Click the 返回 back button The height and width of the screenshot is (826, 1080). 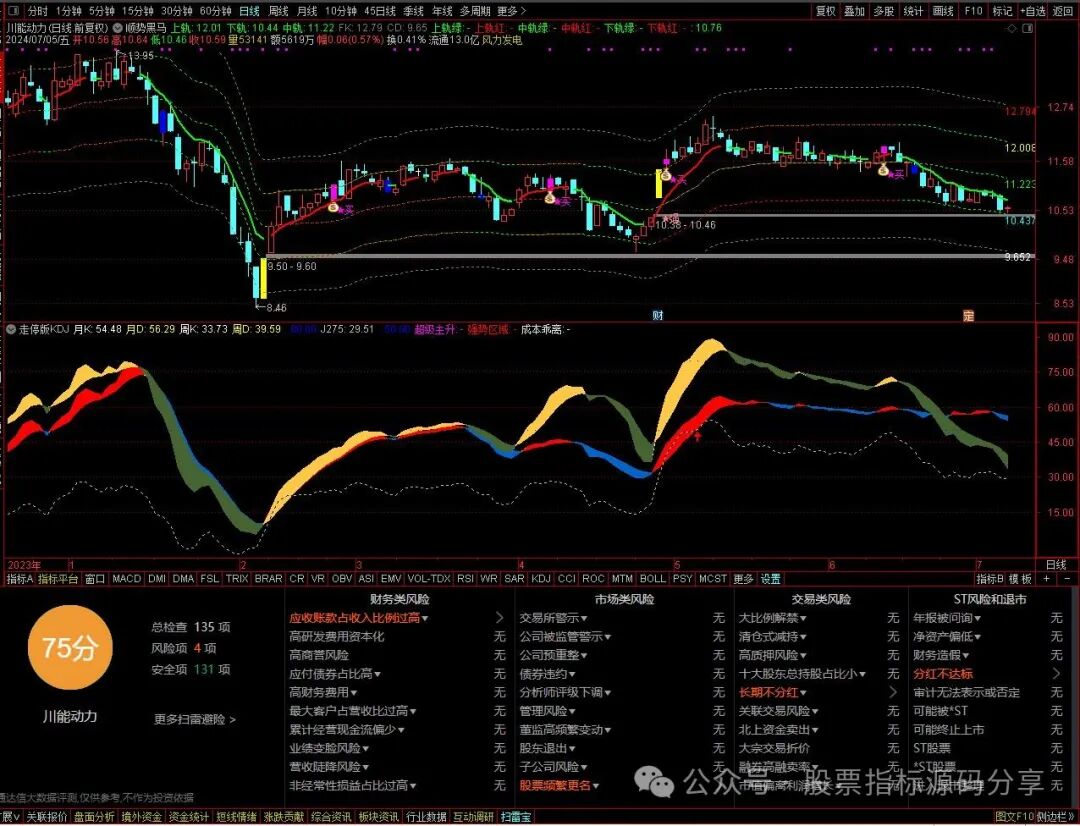pos(1063,11)
